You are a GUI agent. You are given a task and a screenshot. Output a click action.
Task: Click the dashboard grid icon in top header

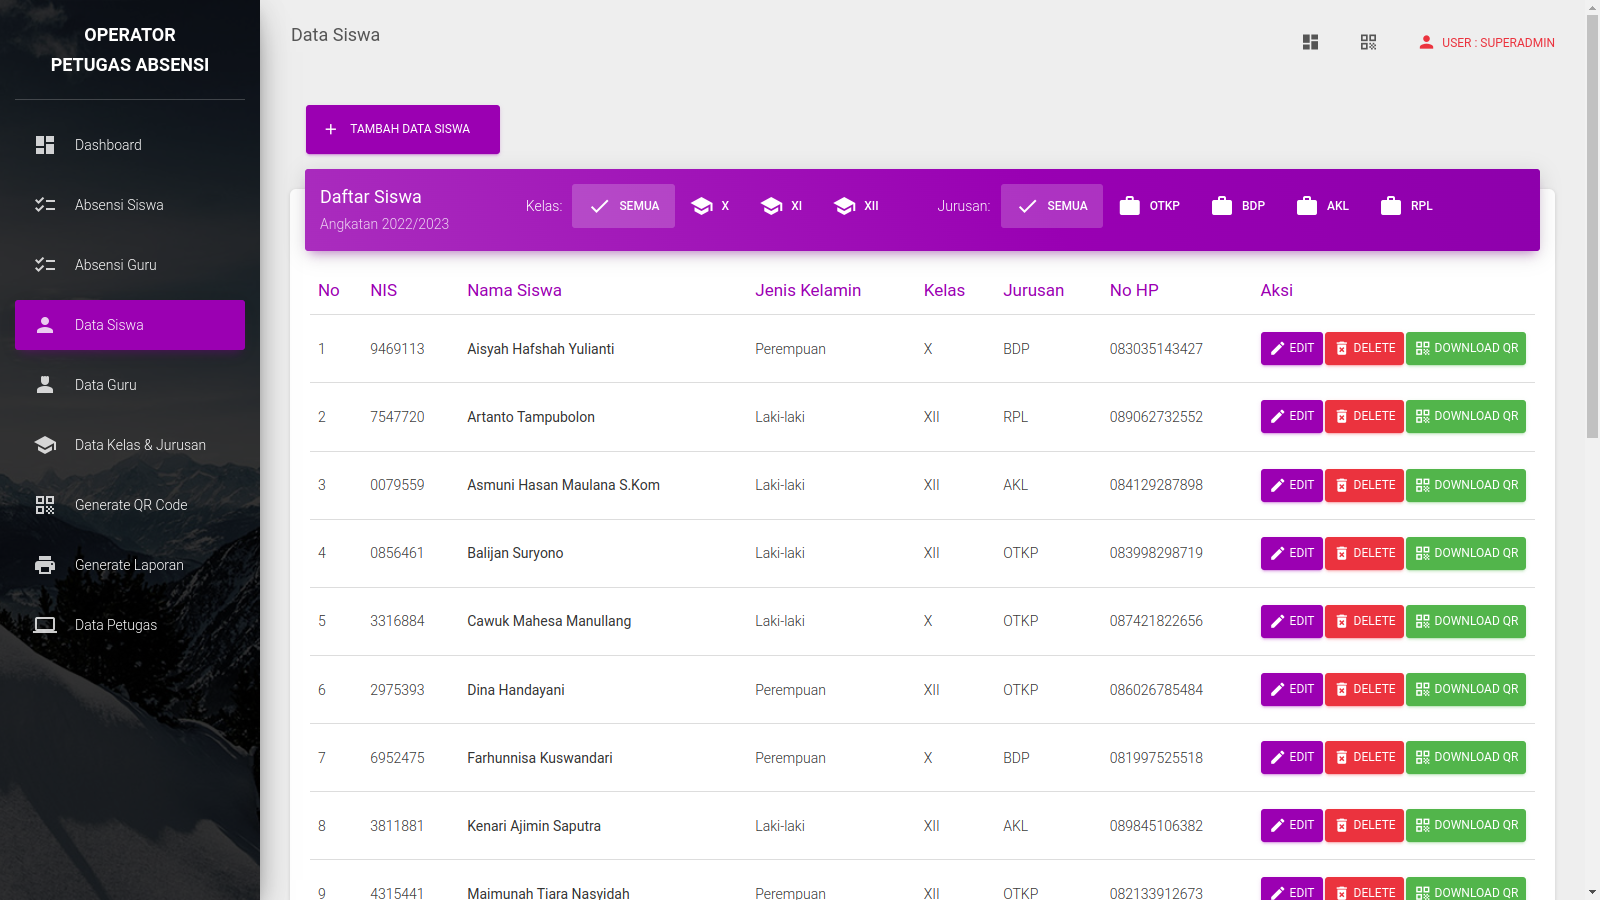click(1310, 42)
